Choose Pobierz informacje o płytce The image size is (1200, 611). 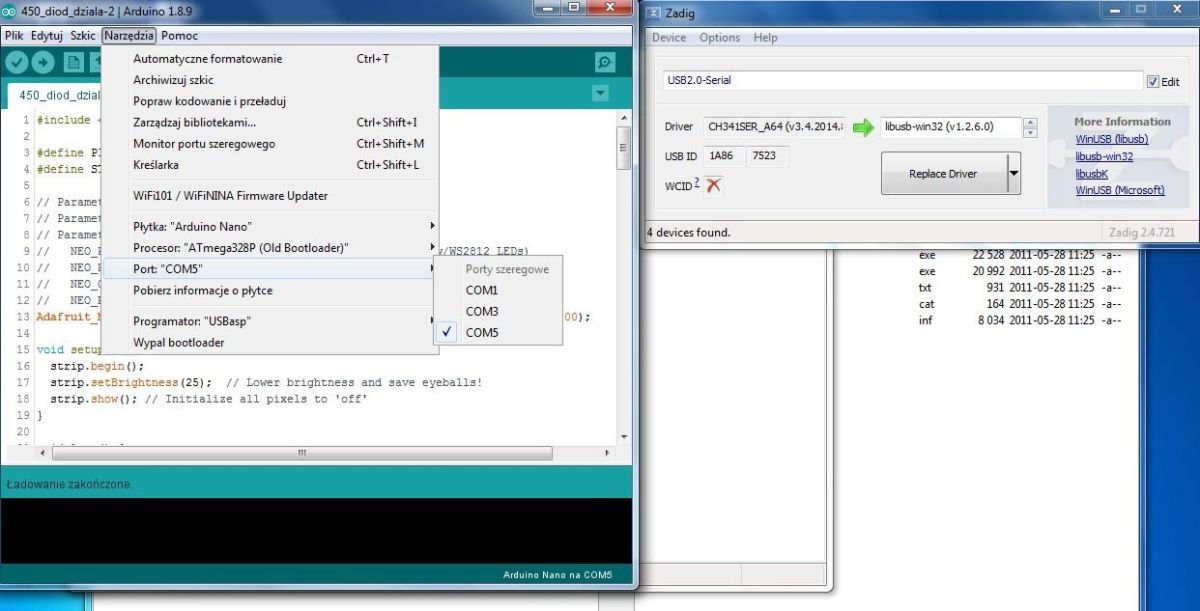(271, 290)
